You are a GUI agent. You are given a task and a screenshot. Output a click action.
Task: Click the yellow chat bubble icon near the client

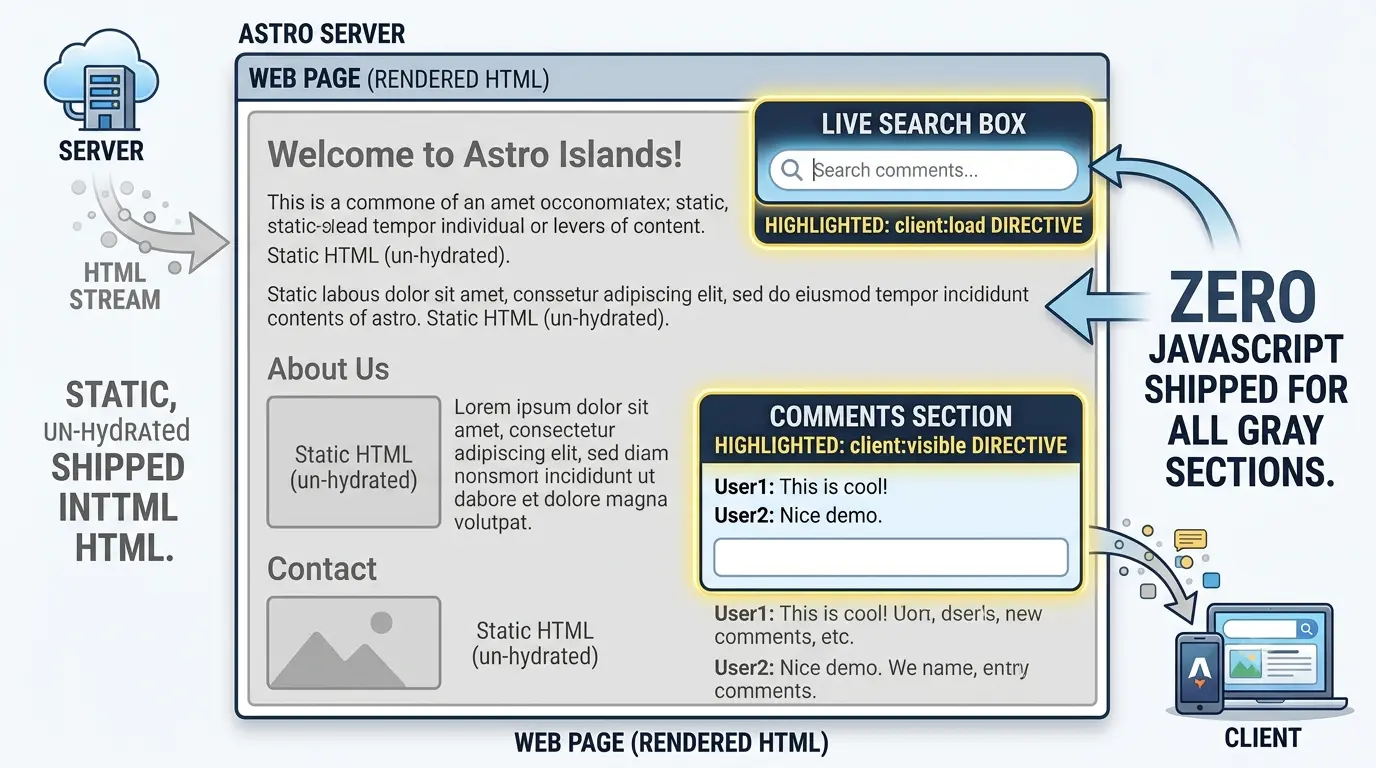[1190, 540]
